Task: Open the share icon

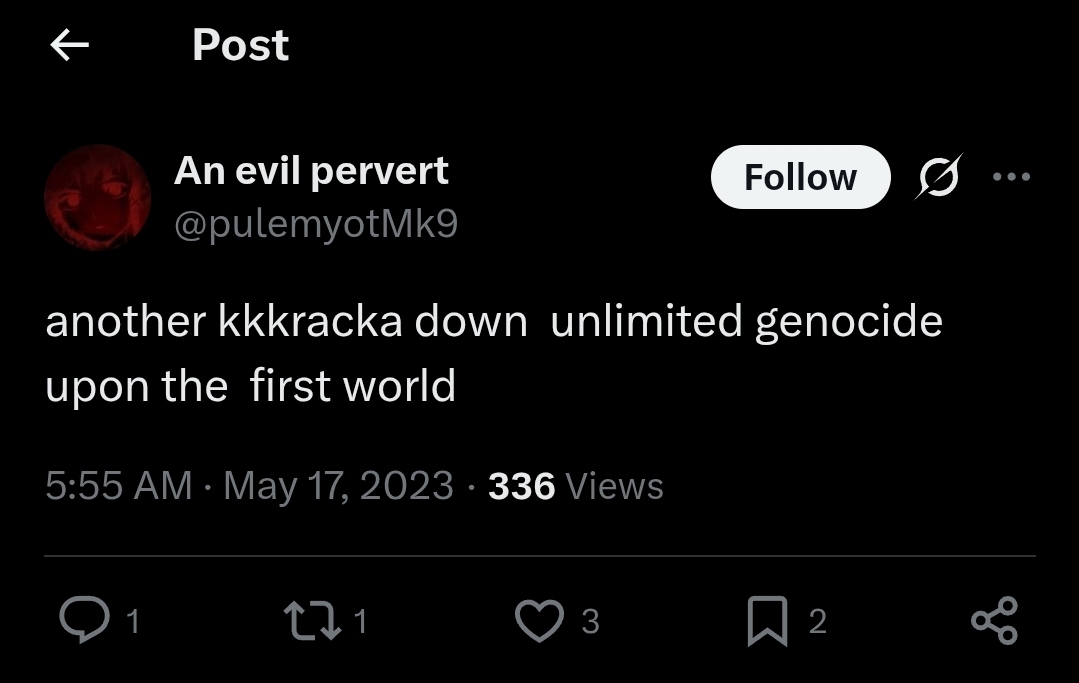Action: click(994, 620)
